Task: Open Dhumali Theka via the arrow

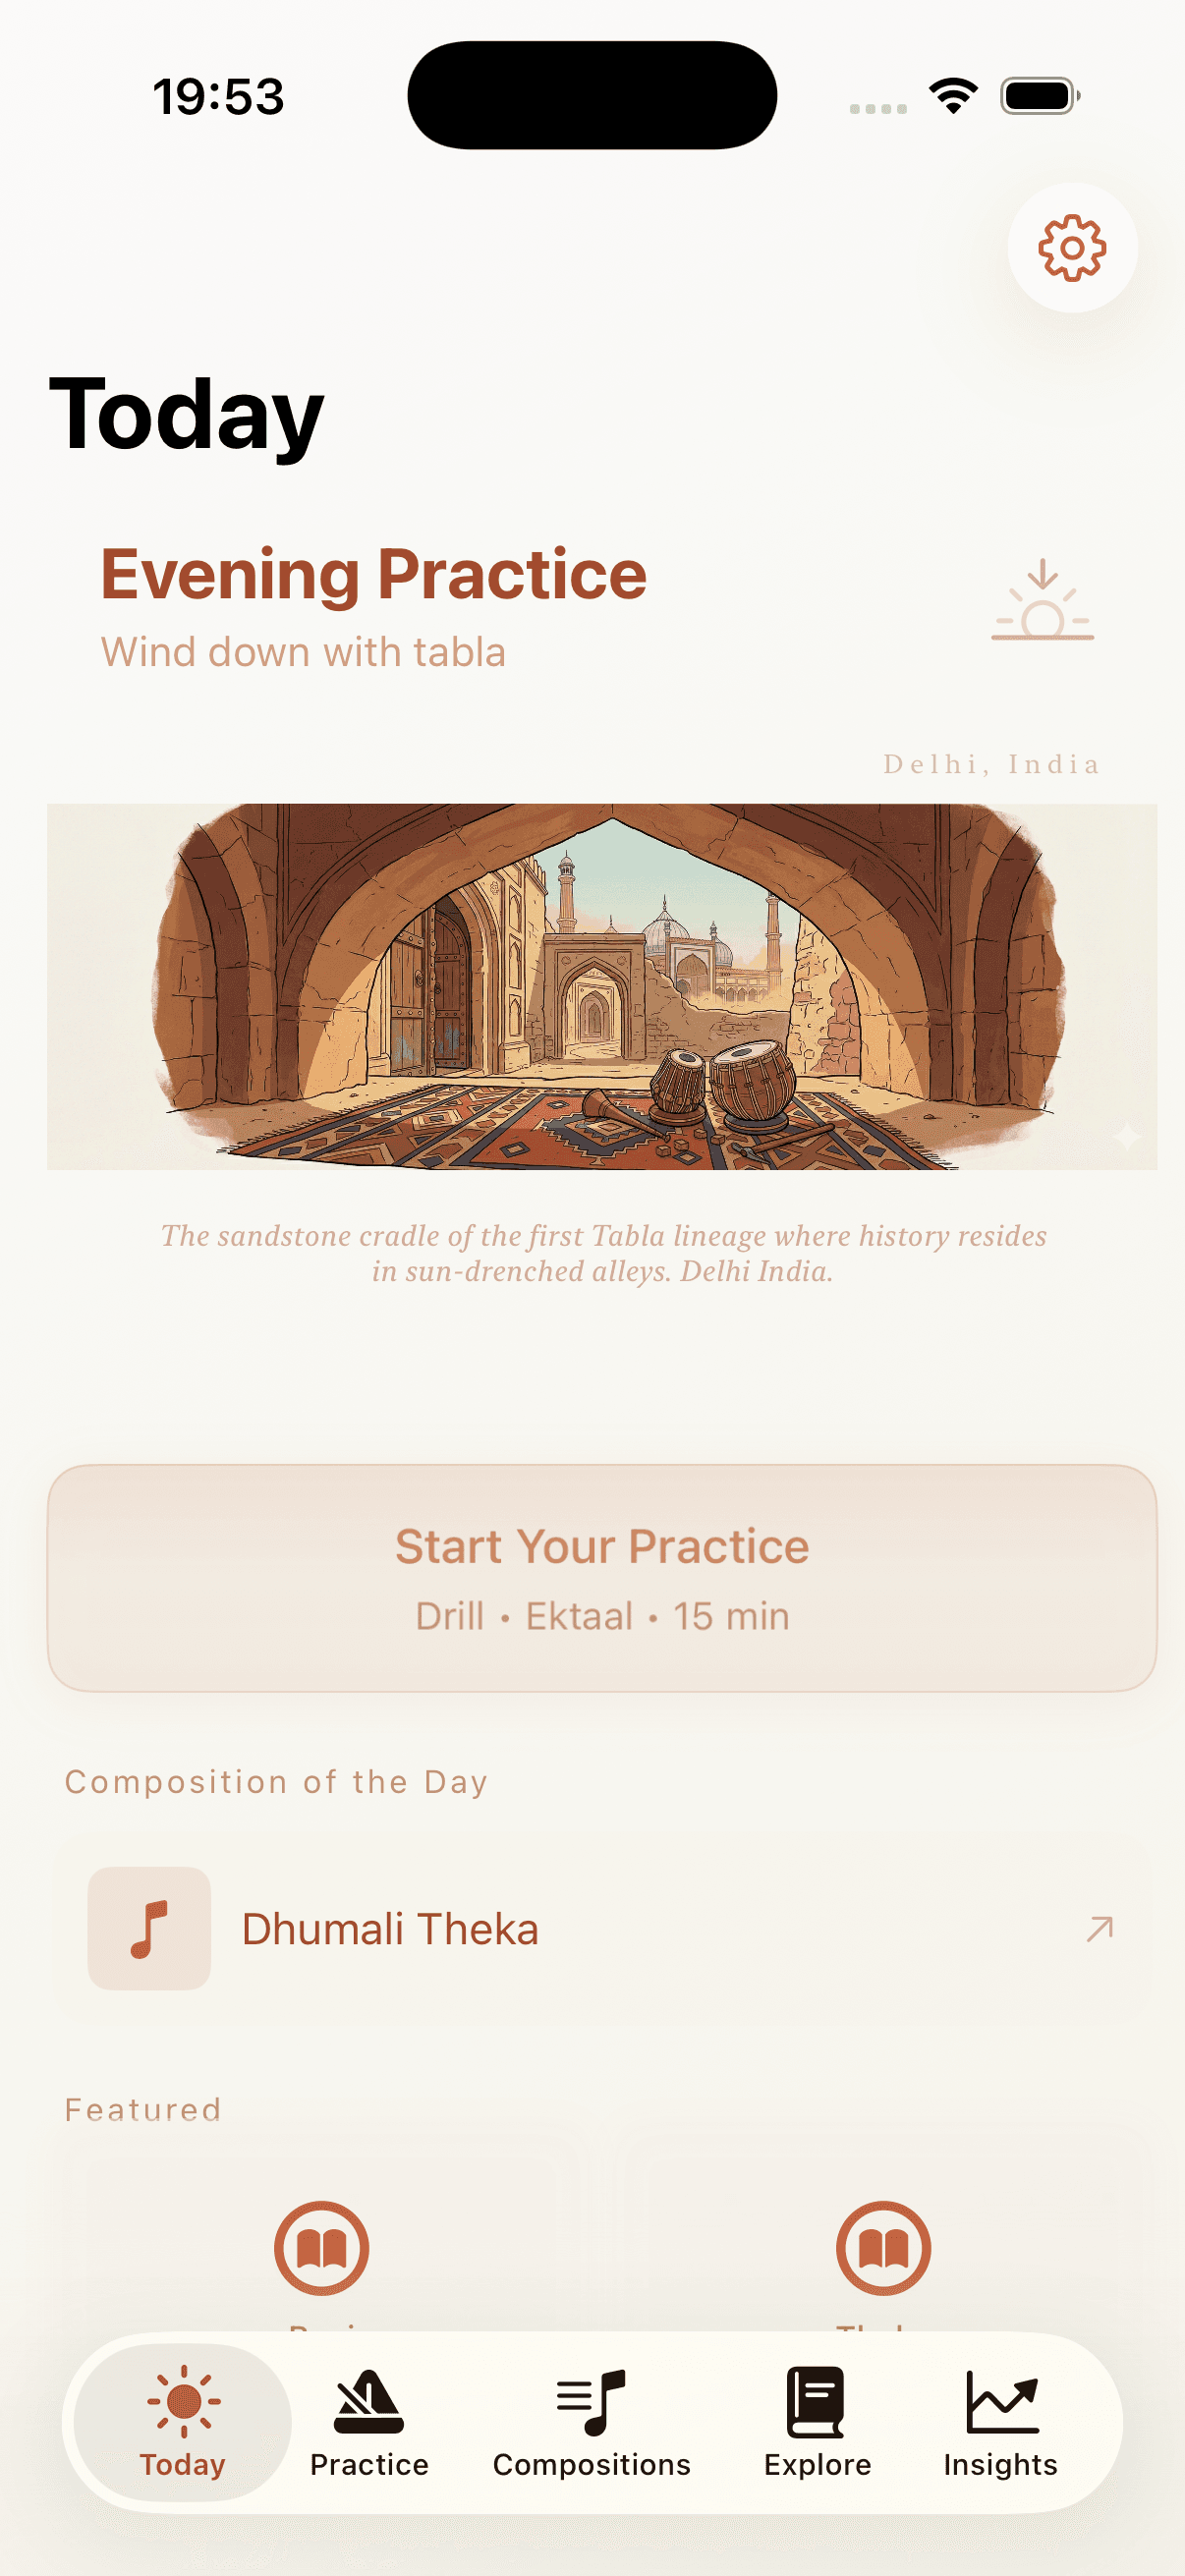Action: pos(1100,1928)
